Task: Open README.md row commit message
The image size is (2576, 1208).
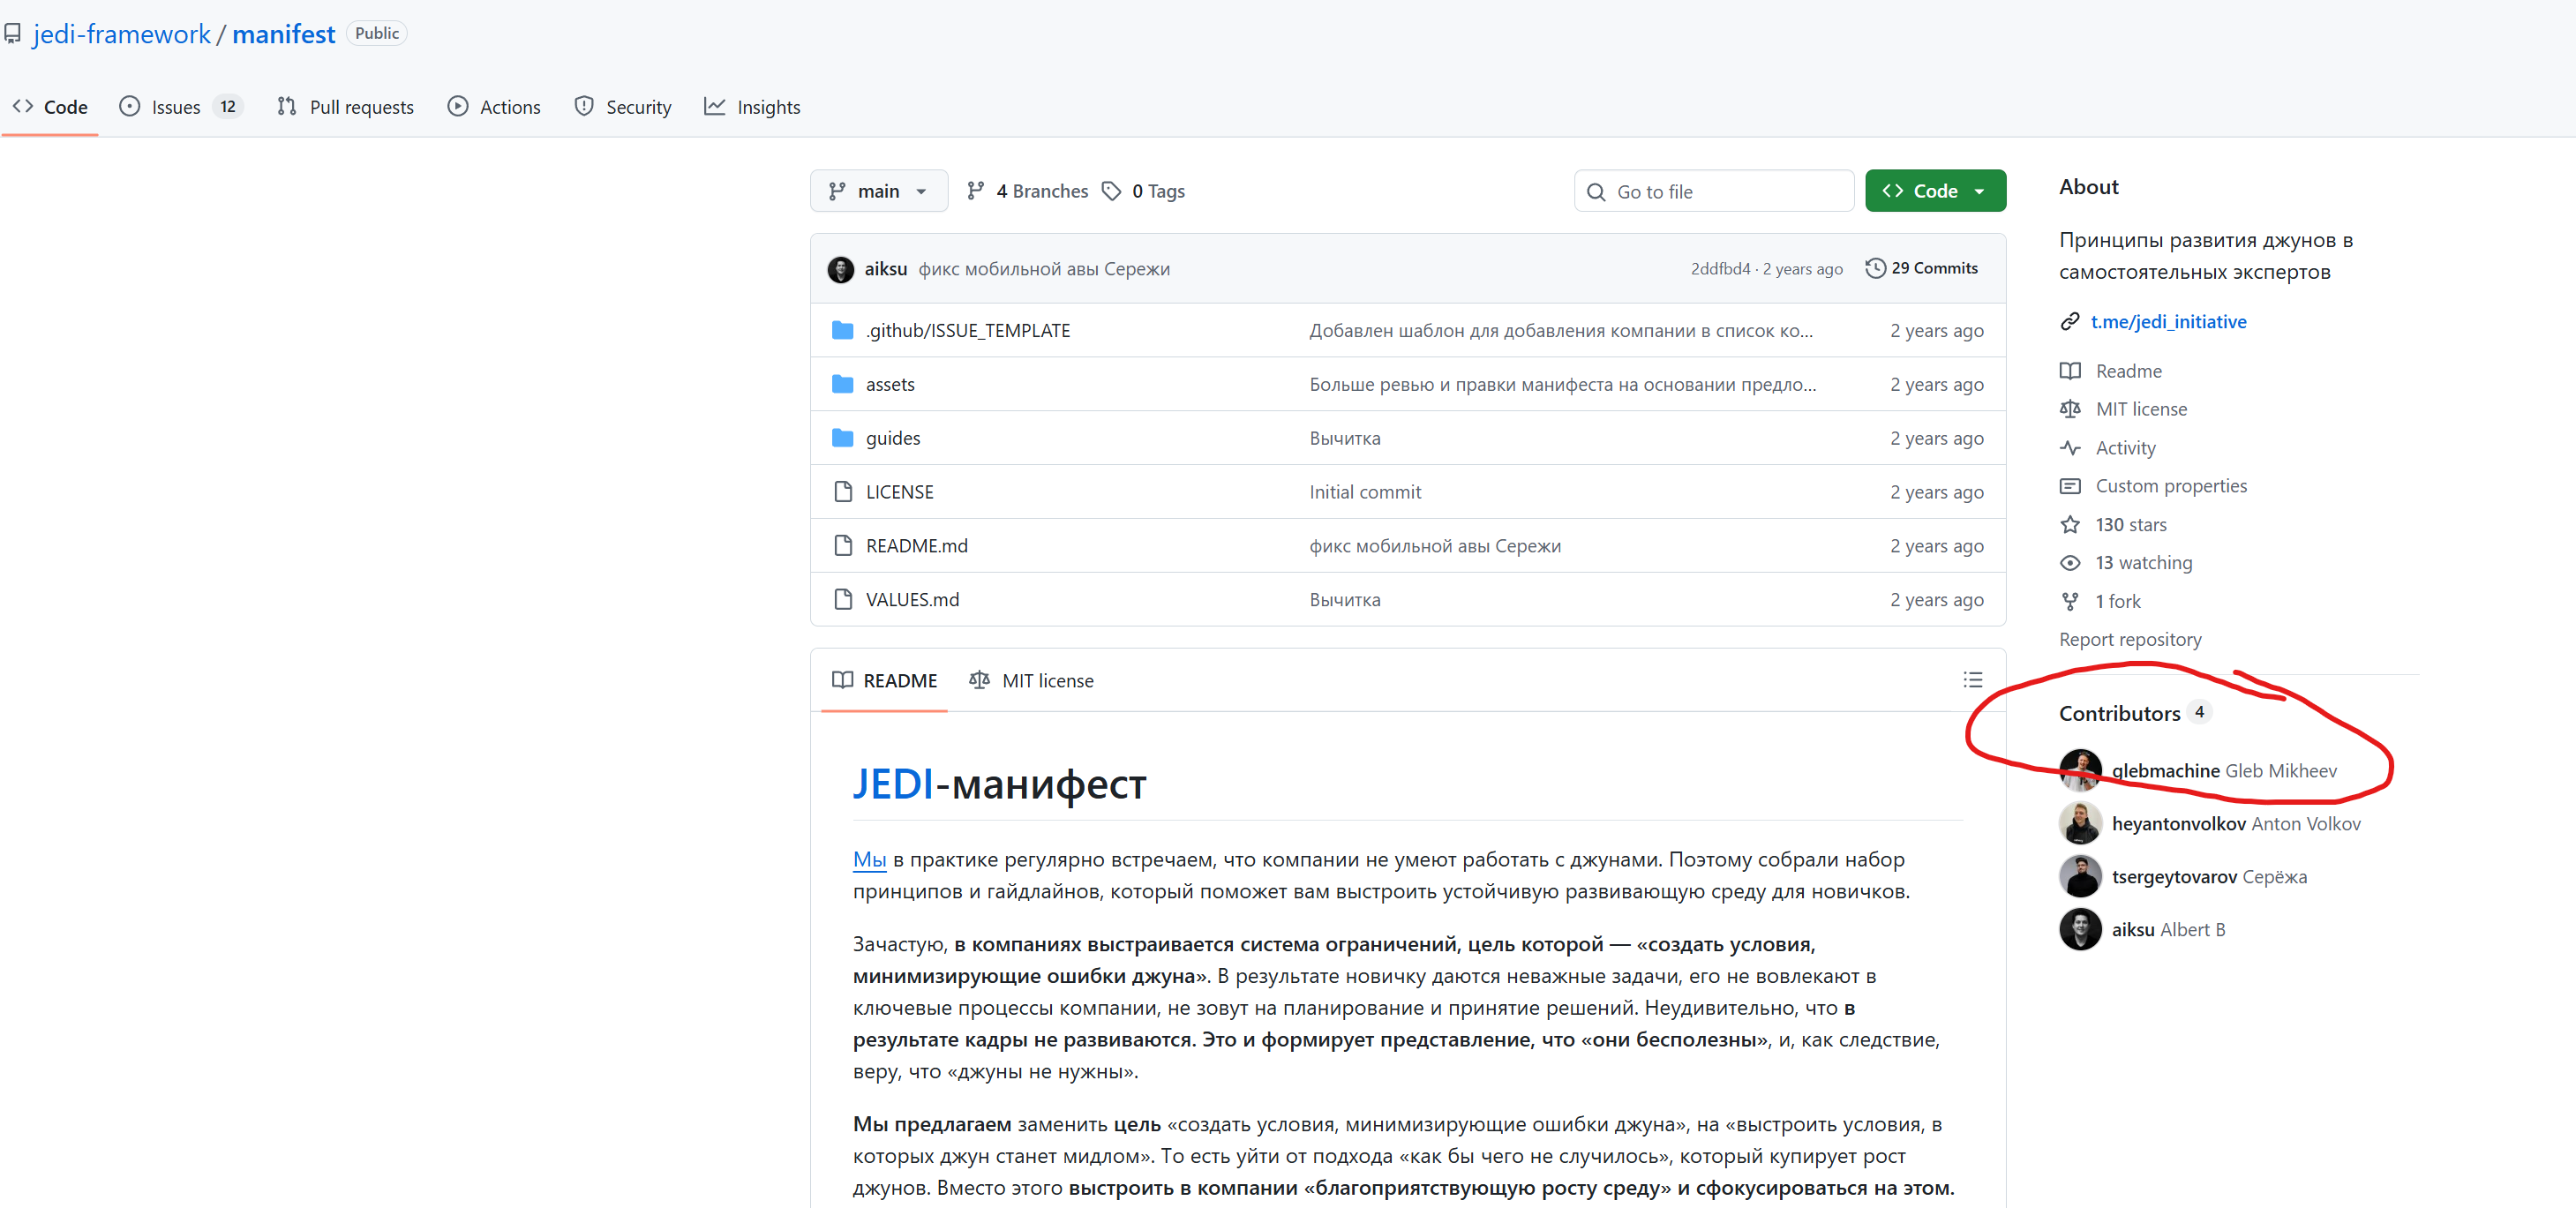Action: pos(1435,546)
